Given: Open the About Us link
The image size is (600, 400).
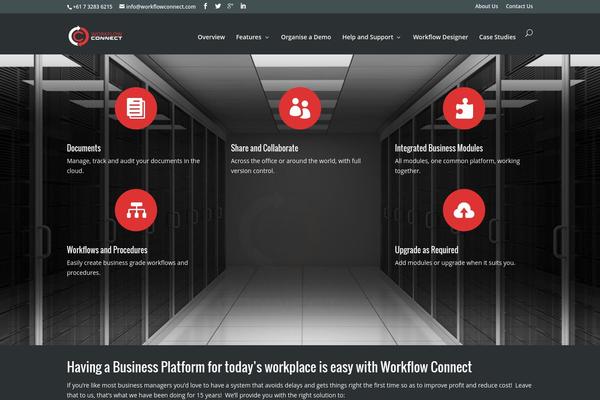Looking at the screenshot, I should coord(486,6).
